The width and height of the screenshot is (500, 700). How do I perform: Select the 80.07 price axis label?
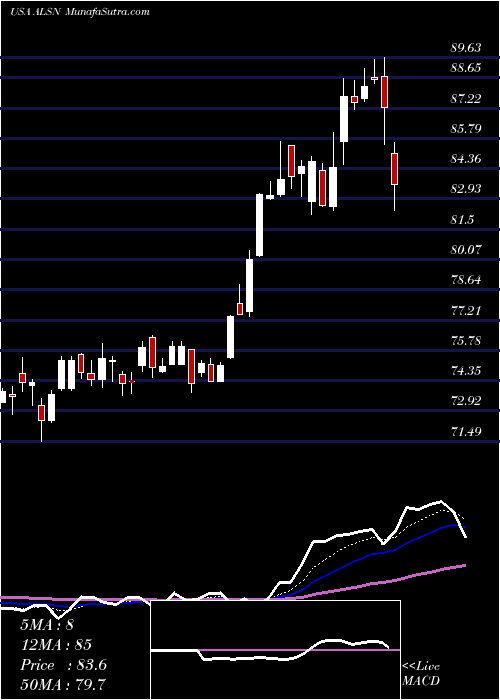[x=466, y=249]
